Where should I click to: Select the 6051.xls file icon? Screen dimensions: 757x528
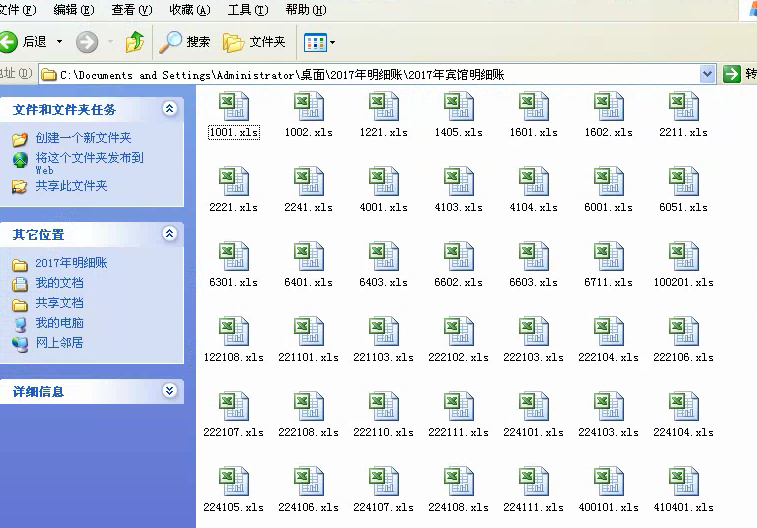[x=684, y=181]
